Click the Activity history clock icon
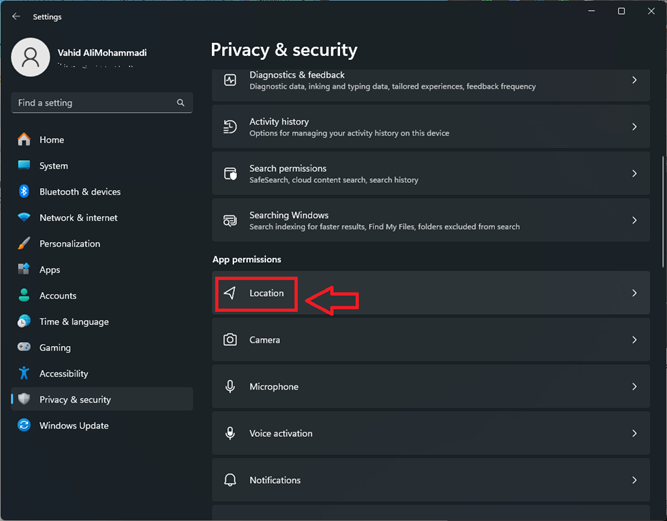This screenshot has height=521, width=667. coord(230,127)
